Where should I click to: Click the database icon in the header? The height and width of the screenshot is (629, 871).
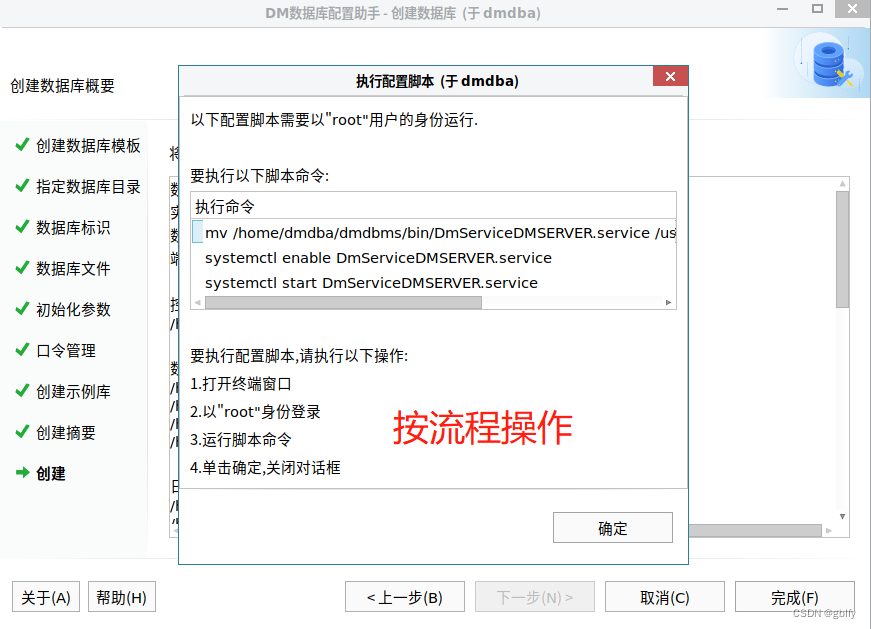coord(830,65)
